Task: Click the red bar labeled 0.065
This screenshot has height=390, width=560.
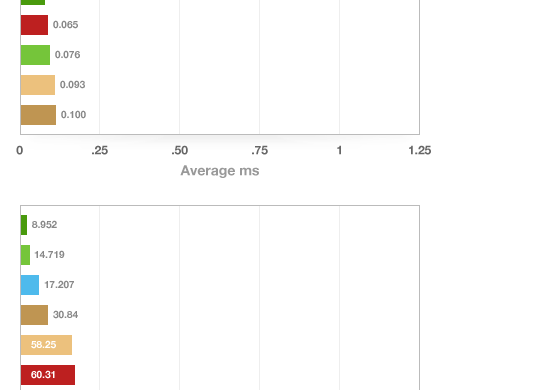Action: coord(34,25)
